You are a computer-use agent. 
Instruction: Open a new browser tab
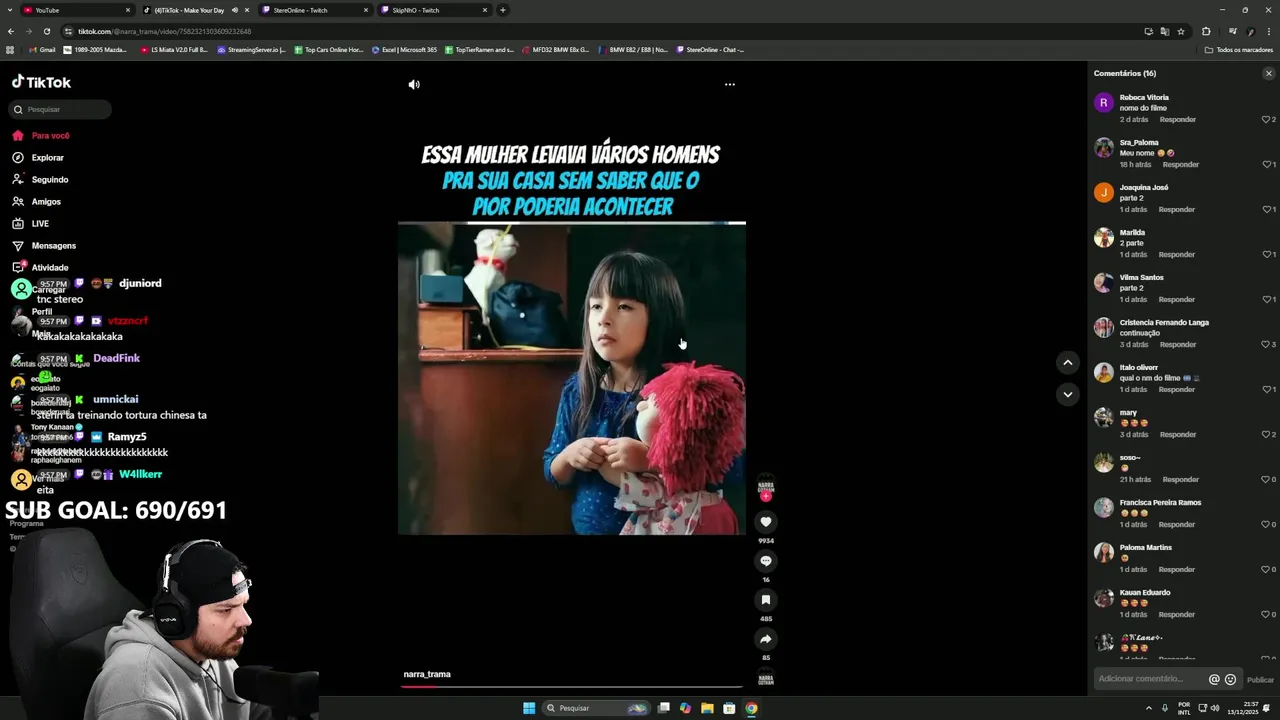(x=503, y=10)
